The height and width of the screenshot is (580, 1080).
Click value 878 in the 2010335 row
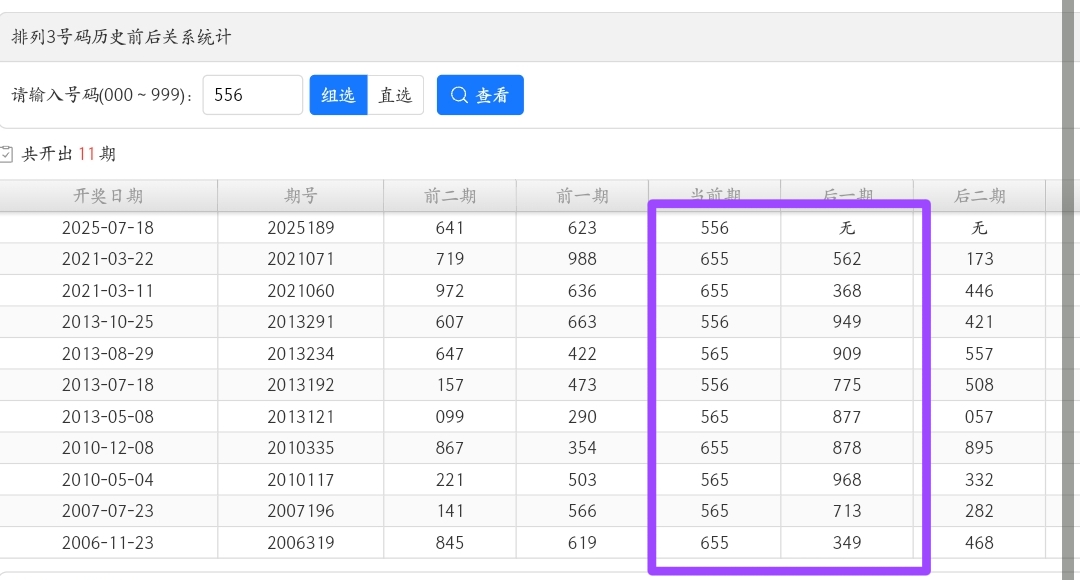847,448
